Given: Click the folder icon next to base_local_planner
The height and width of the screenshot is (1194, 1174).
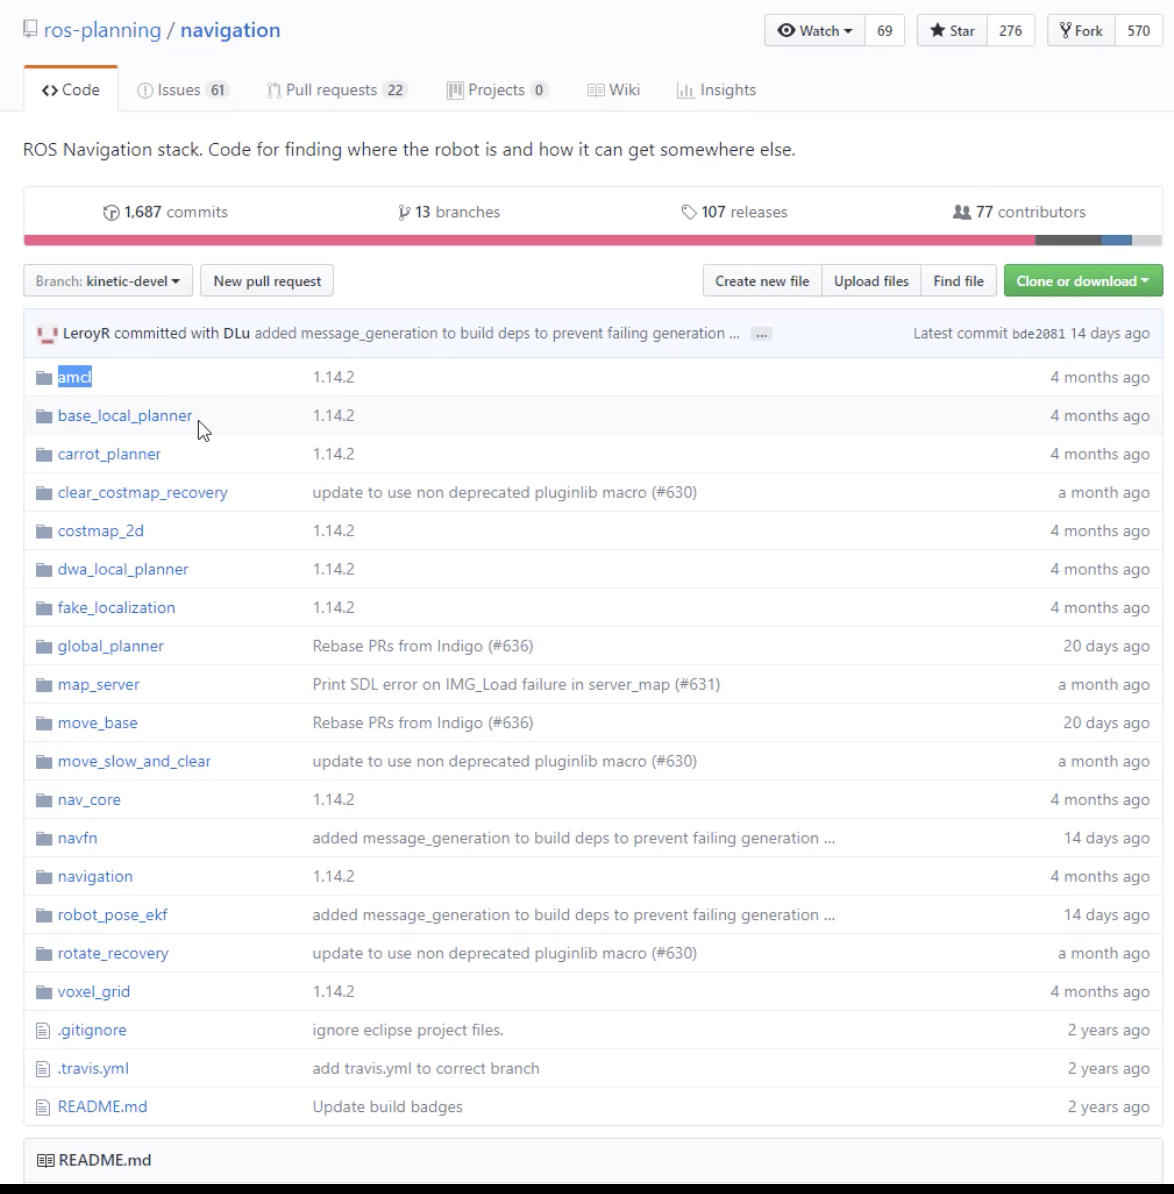Looking at the screenshot, I should (x=43, y=417).
